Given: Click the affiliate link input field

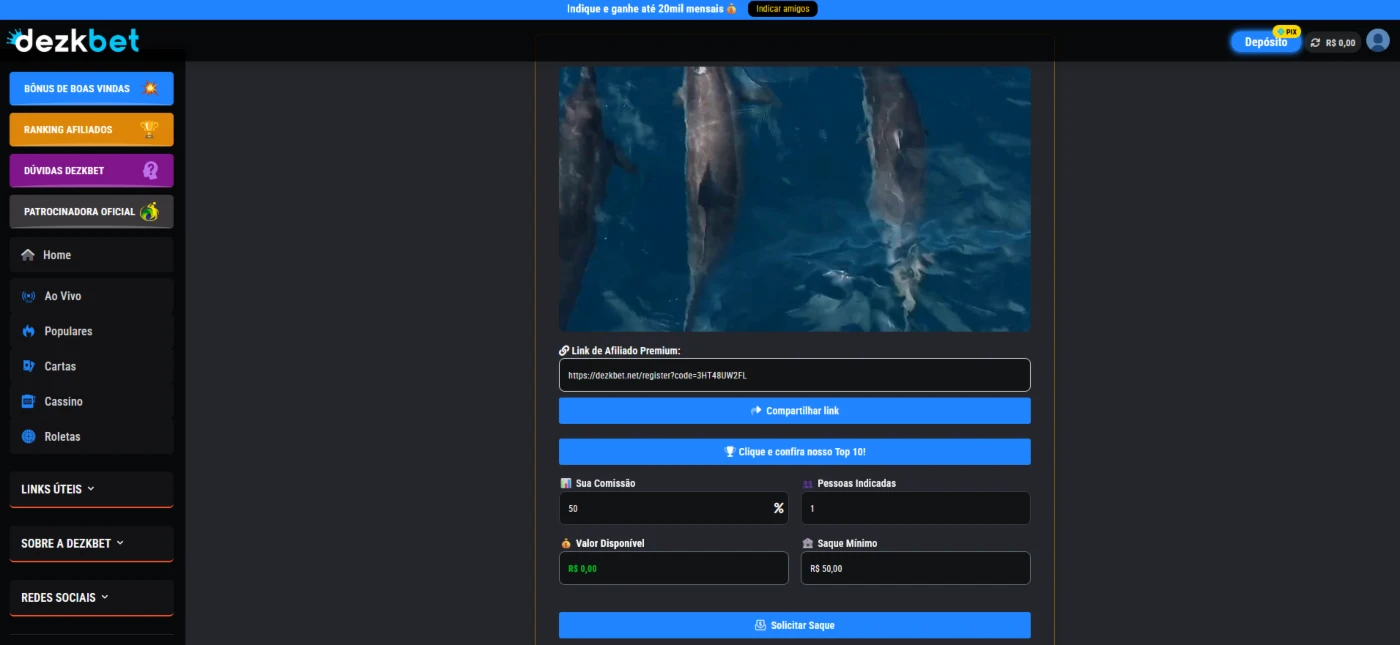Looking at the screenshot, I should coord(794,375).
